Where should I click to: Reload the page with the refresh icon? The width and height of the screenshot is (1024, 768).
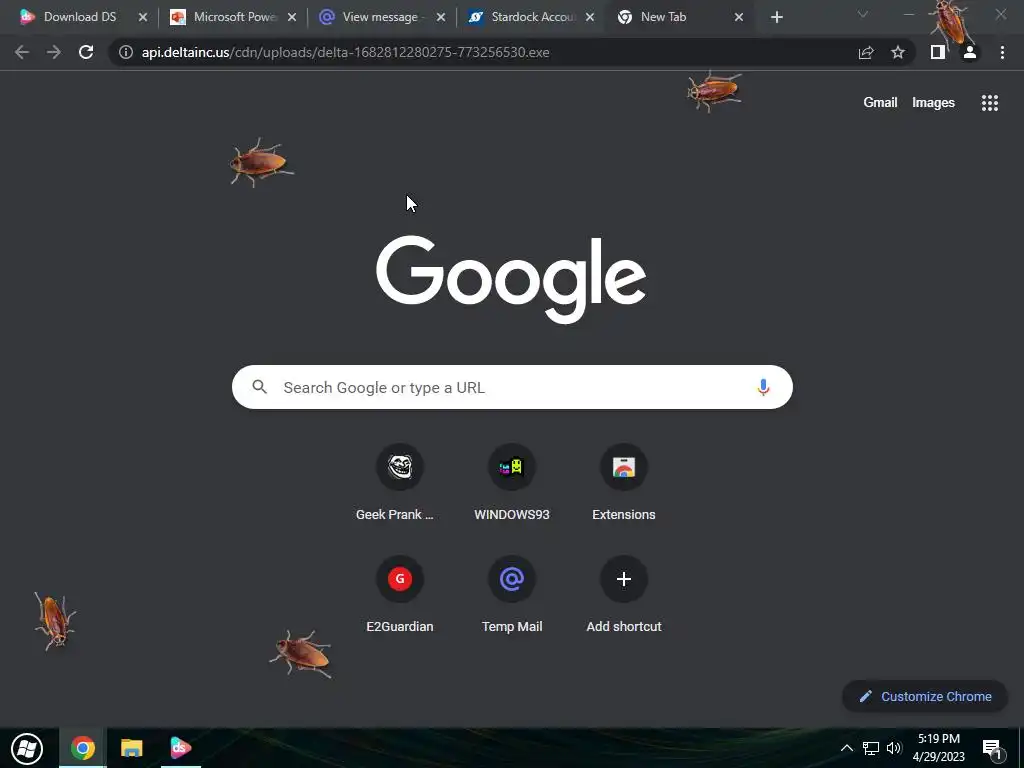point(86,52)
